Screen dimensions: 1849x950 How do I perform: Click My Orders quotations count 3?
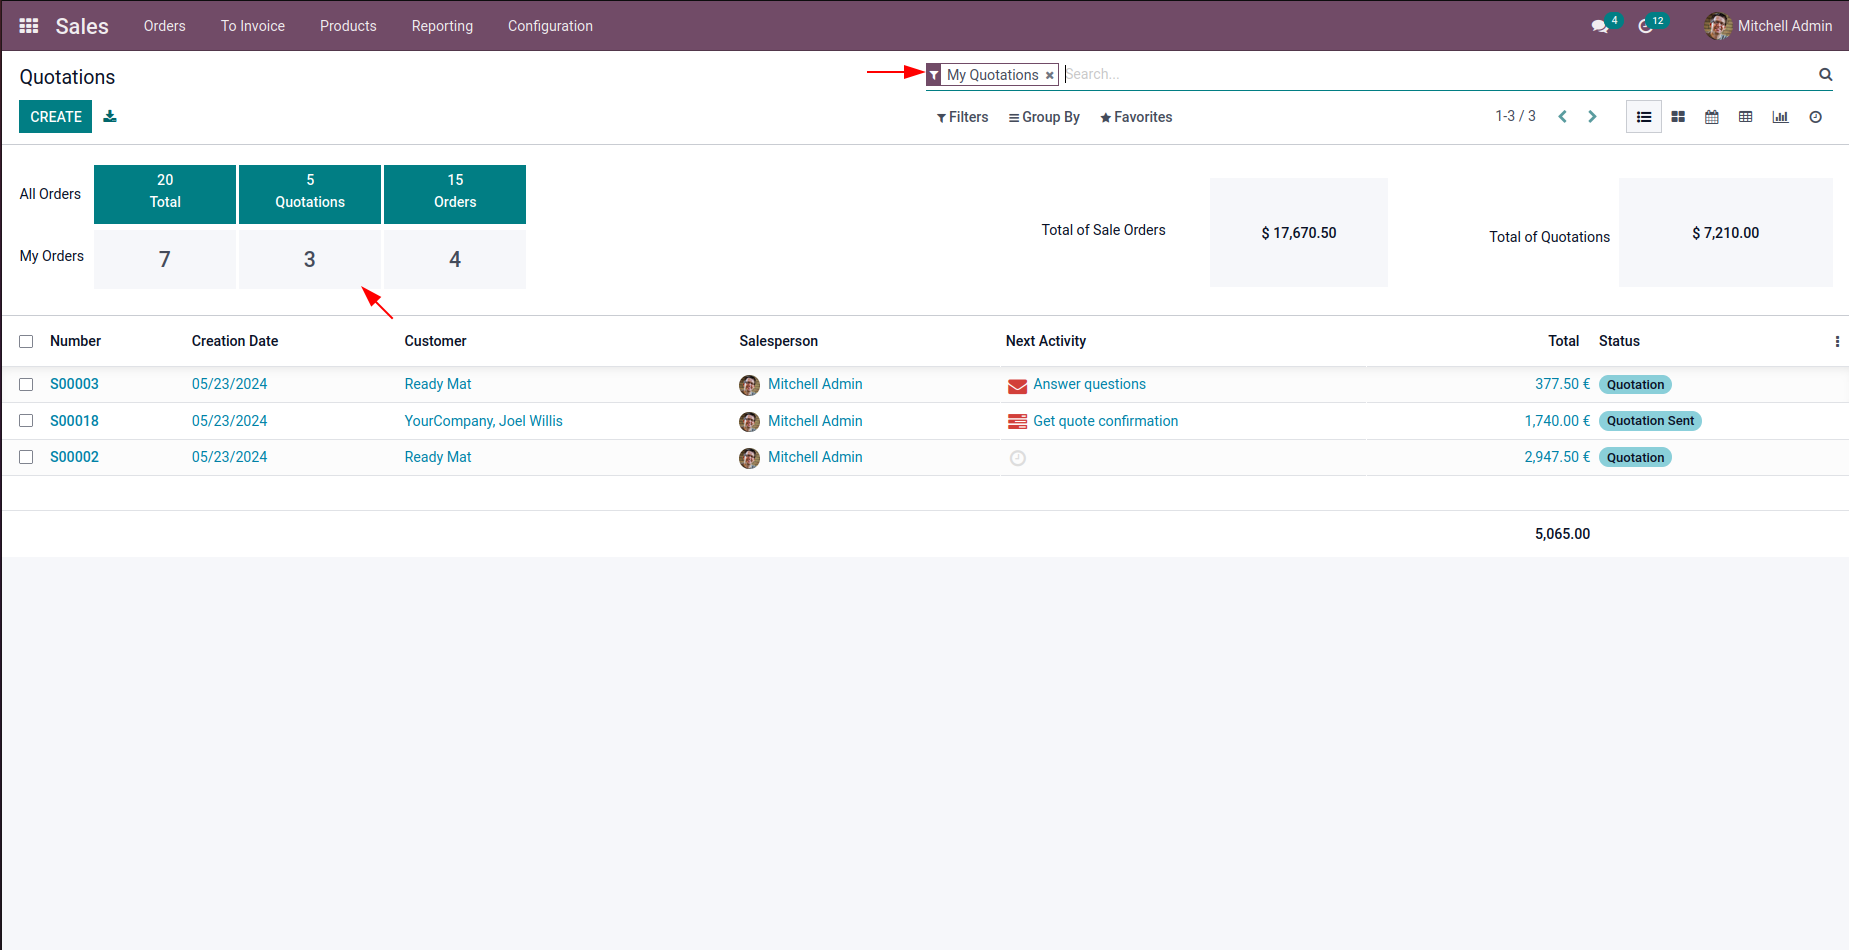(x=310, y=260)
